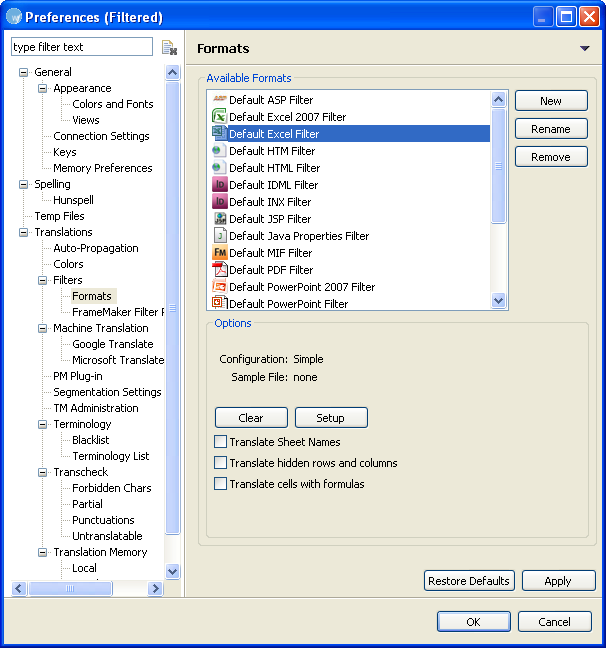Select Untranslatable under Transcheck
Image resolution: width=606 pixels, height=648 pixels.
(x=107, y=536)
